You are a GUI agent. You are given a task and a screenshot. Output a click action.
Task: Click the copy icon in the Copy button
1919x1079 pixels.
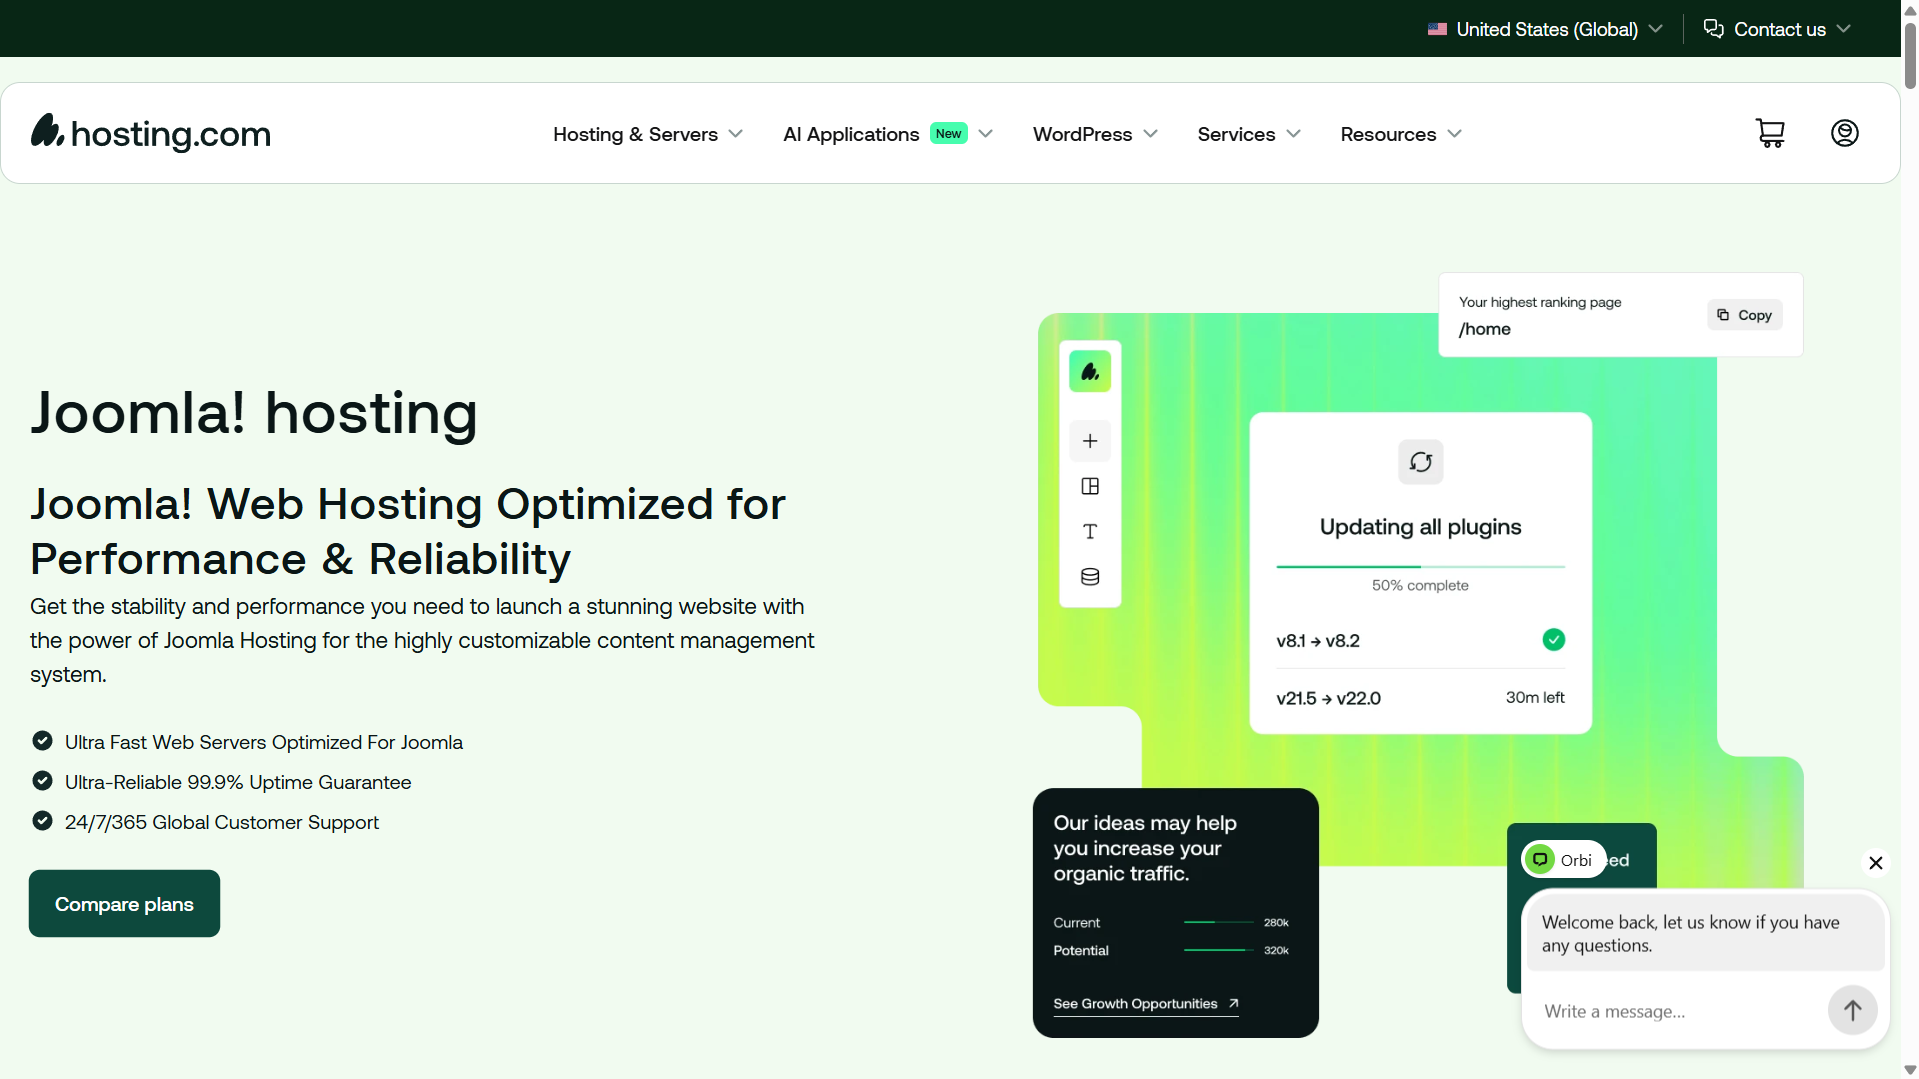point(1723,315)
